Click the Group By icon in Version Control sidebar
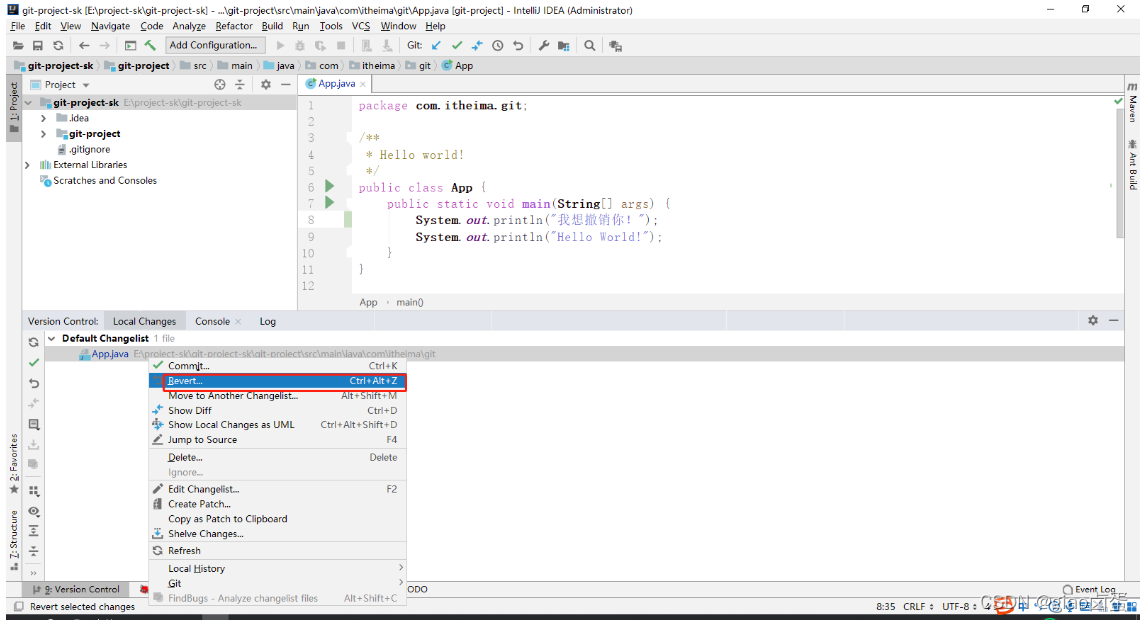1143x622 pixels. click(x=34, y=491)
